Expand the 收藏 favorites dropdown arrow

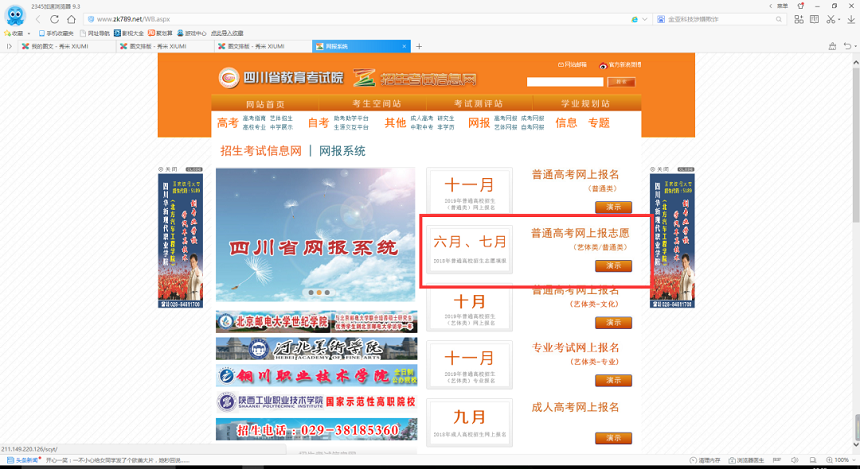(28, 33)
